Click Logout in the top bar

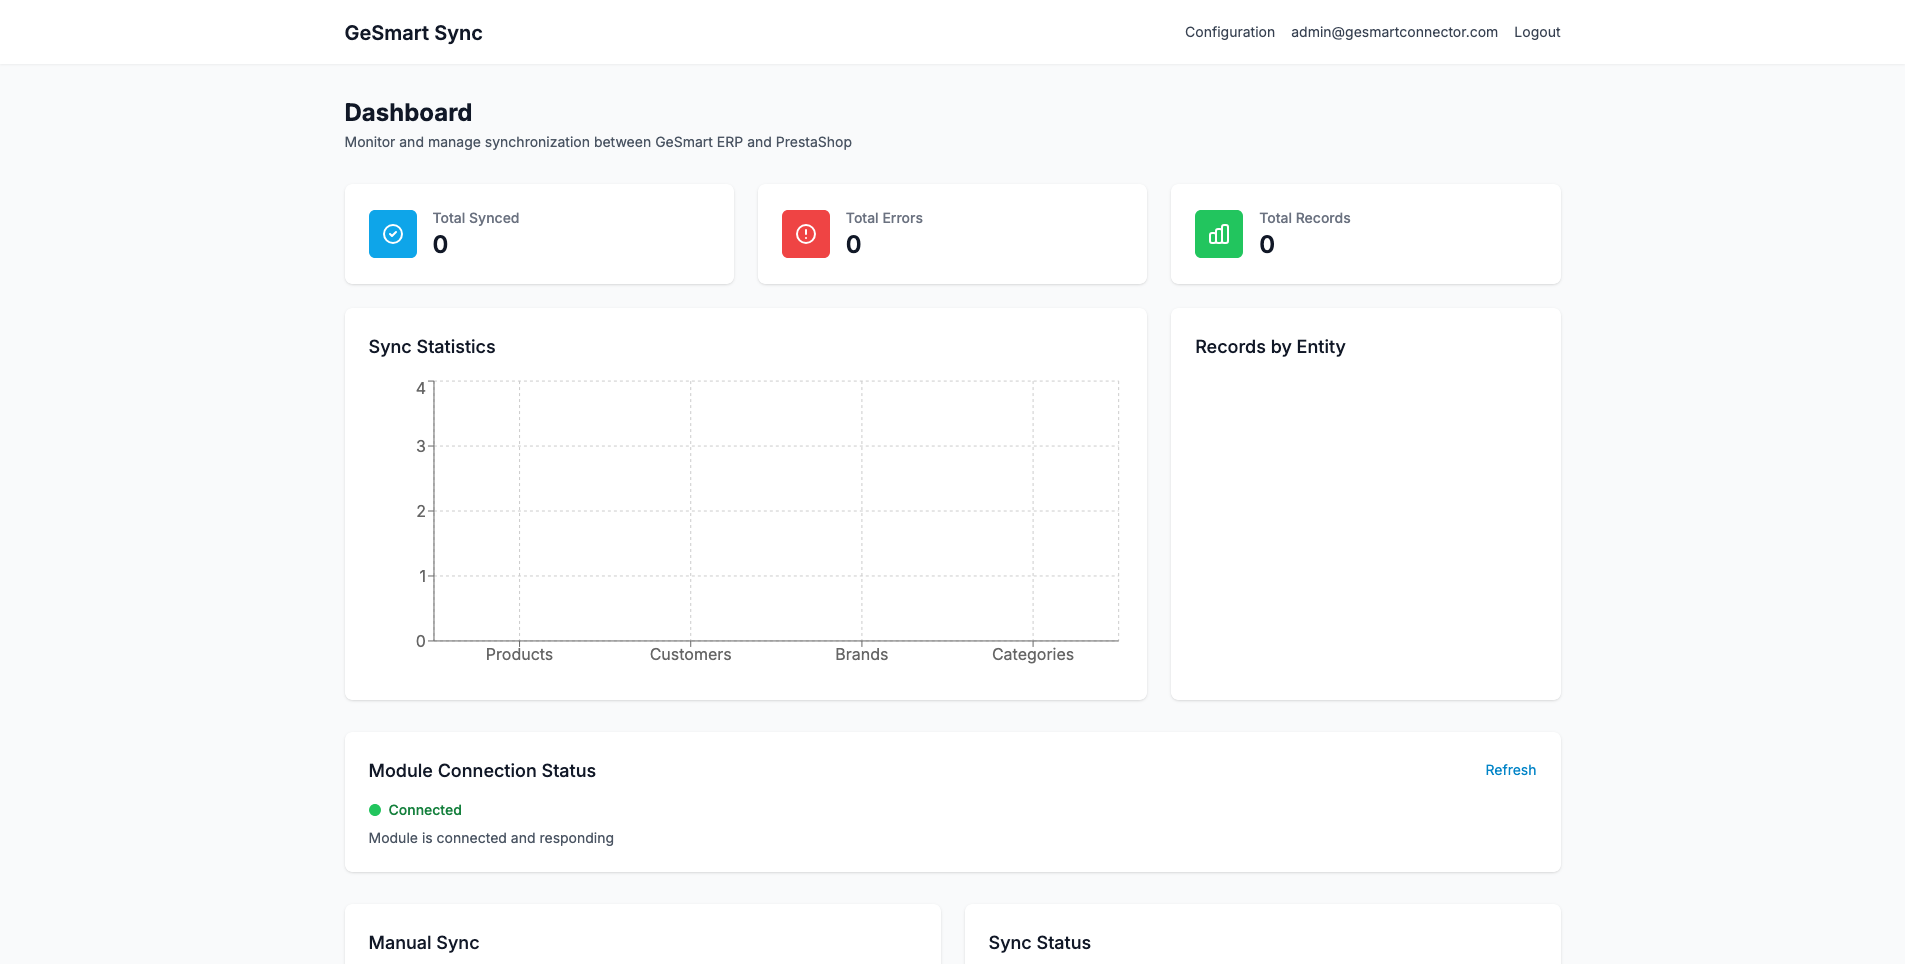tap(1536, 32)
